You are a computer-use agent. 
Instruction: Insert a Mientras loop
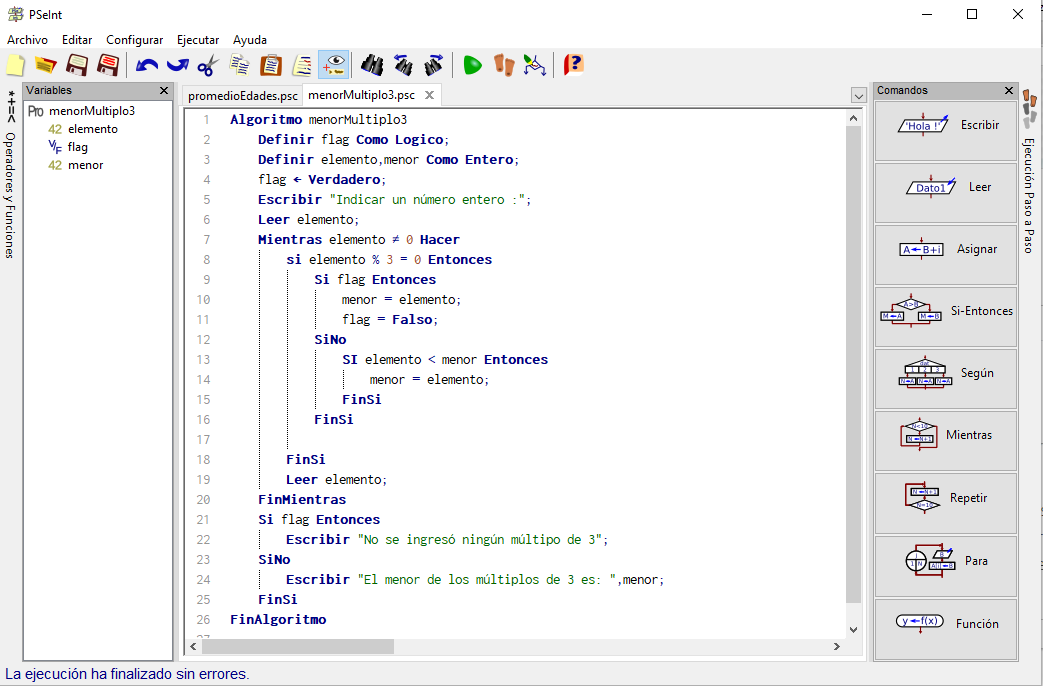coord(946,440)
